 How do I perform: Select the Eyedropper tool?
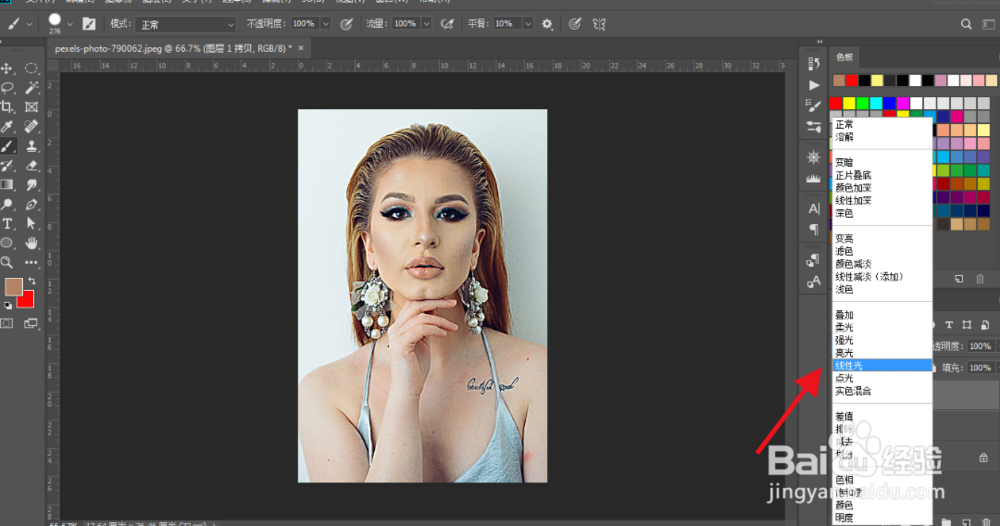[x=7, y=126]
